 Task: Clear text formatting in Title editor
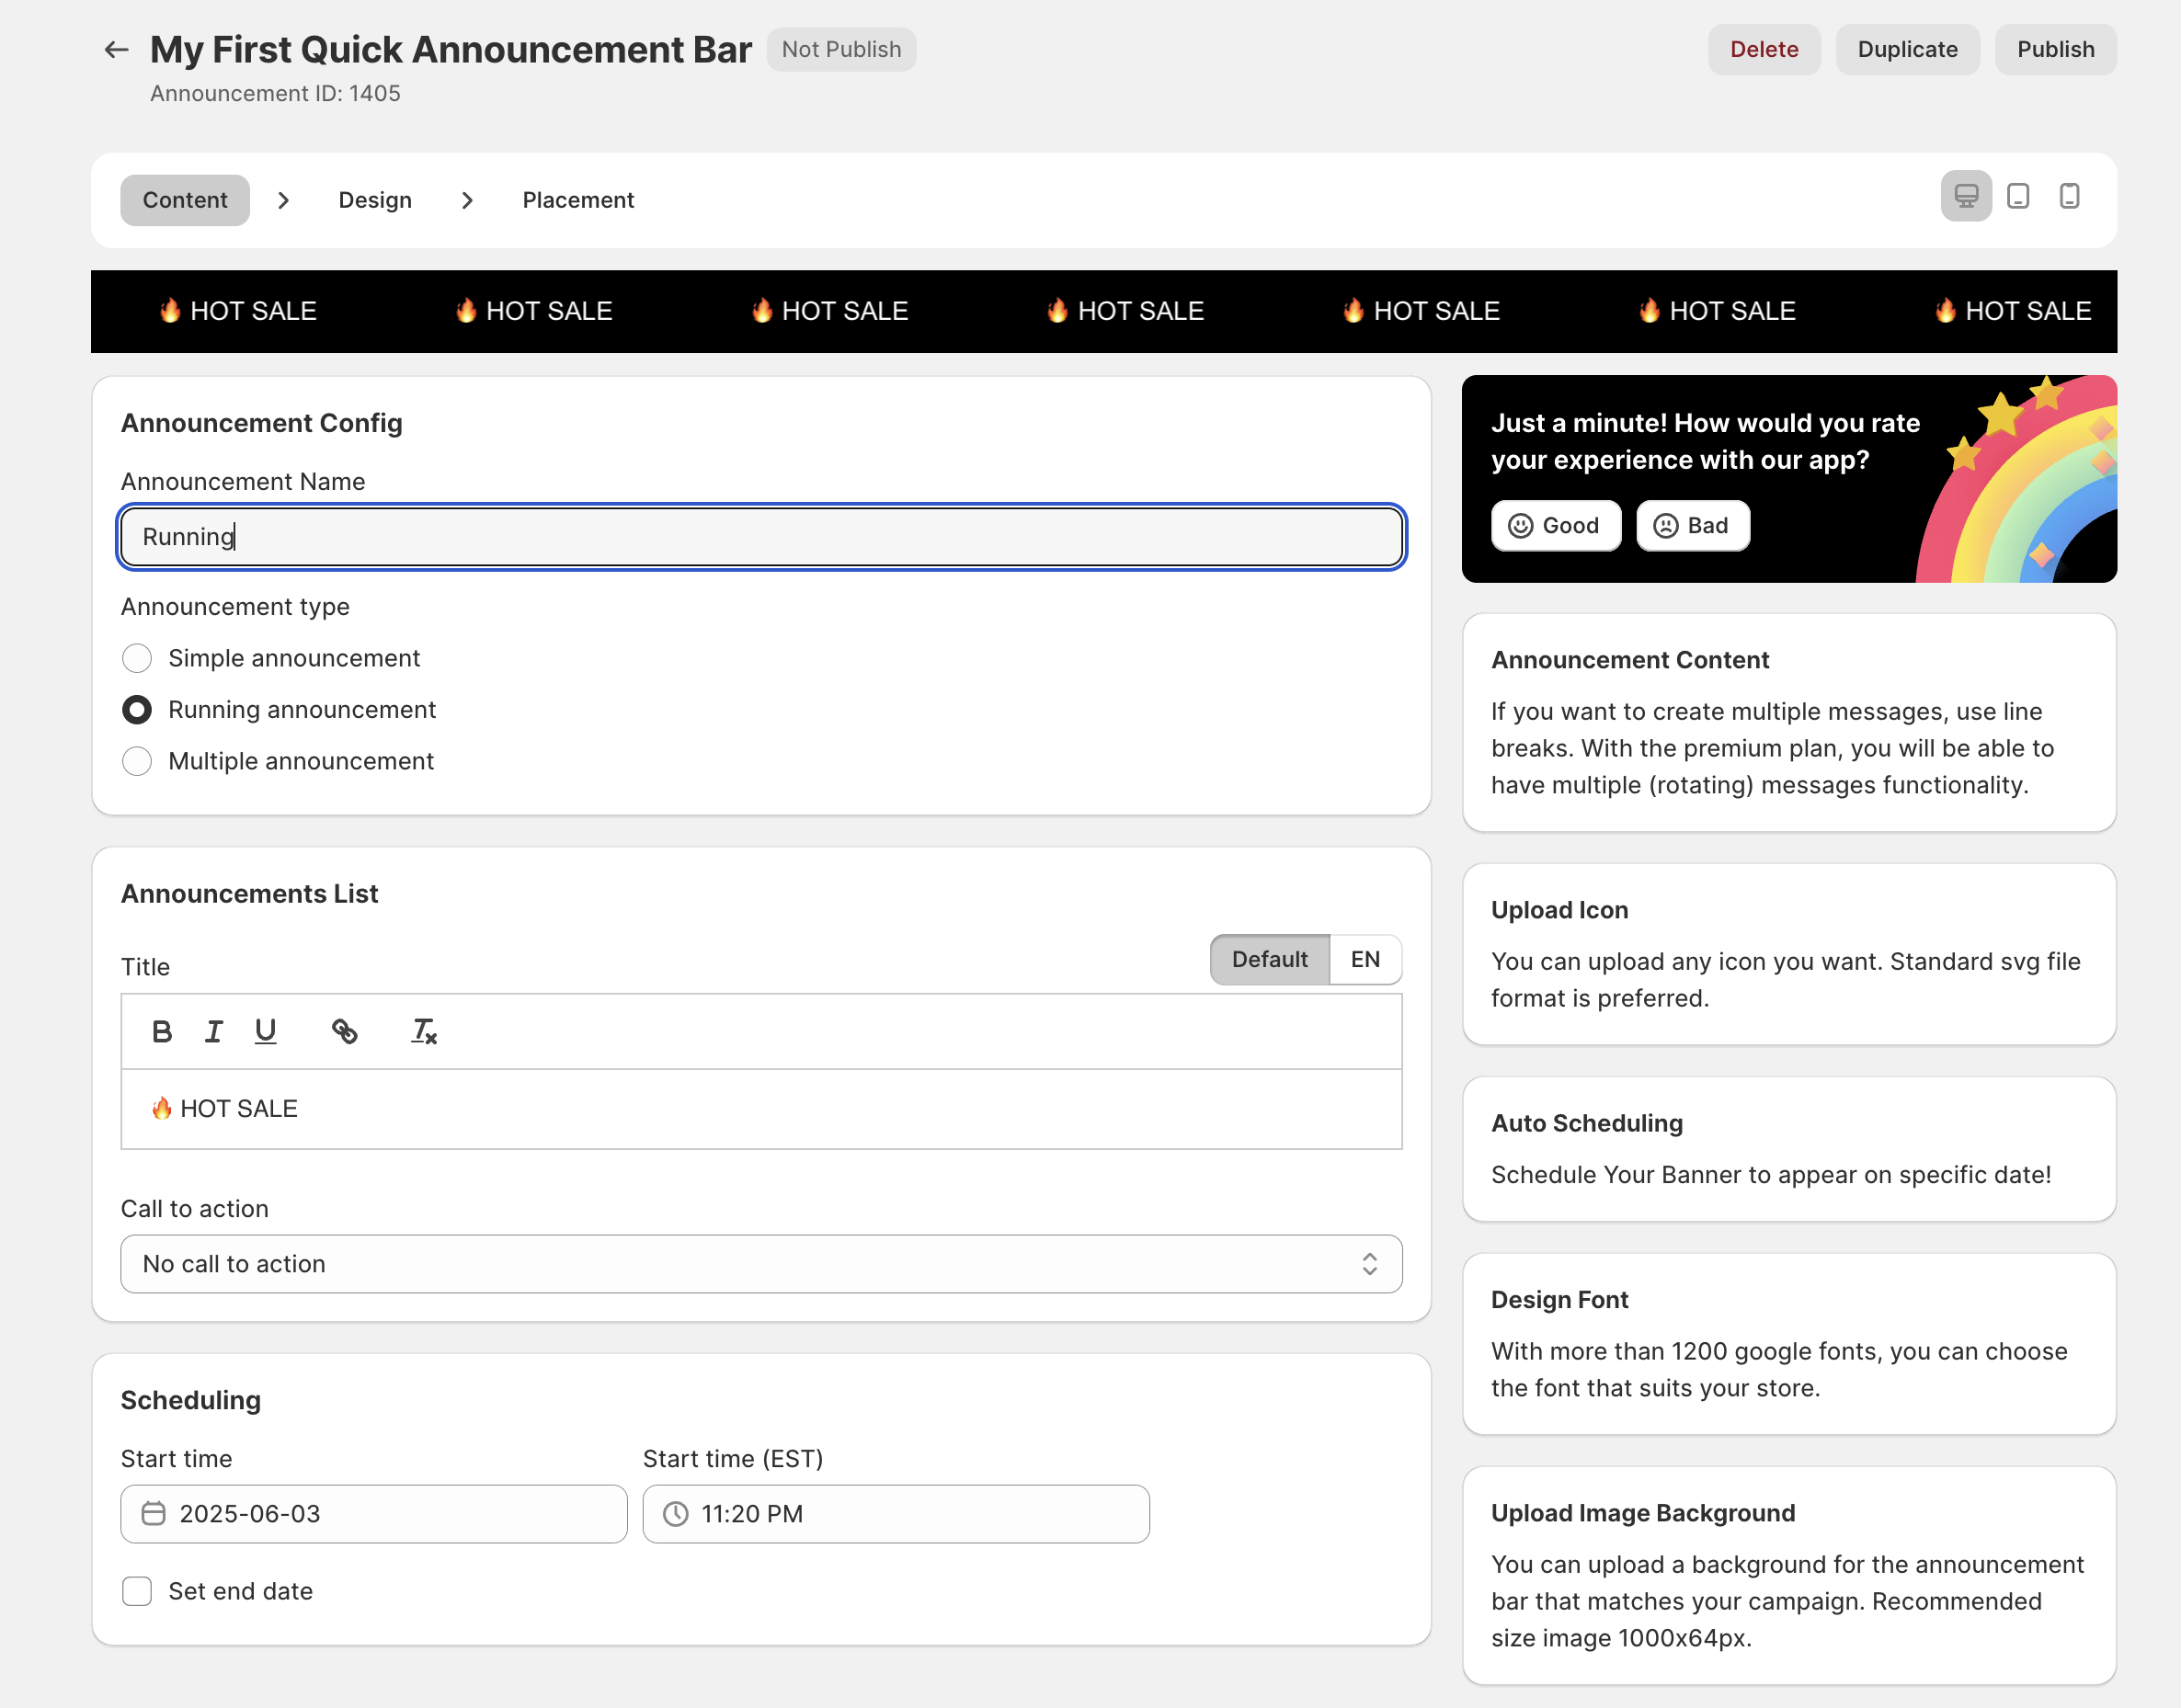[x=424, y=1031]
